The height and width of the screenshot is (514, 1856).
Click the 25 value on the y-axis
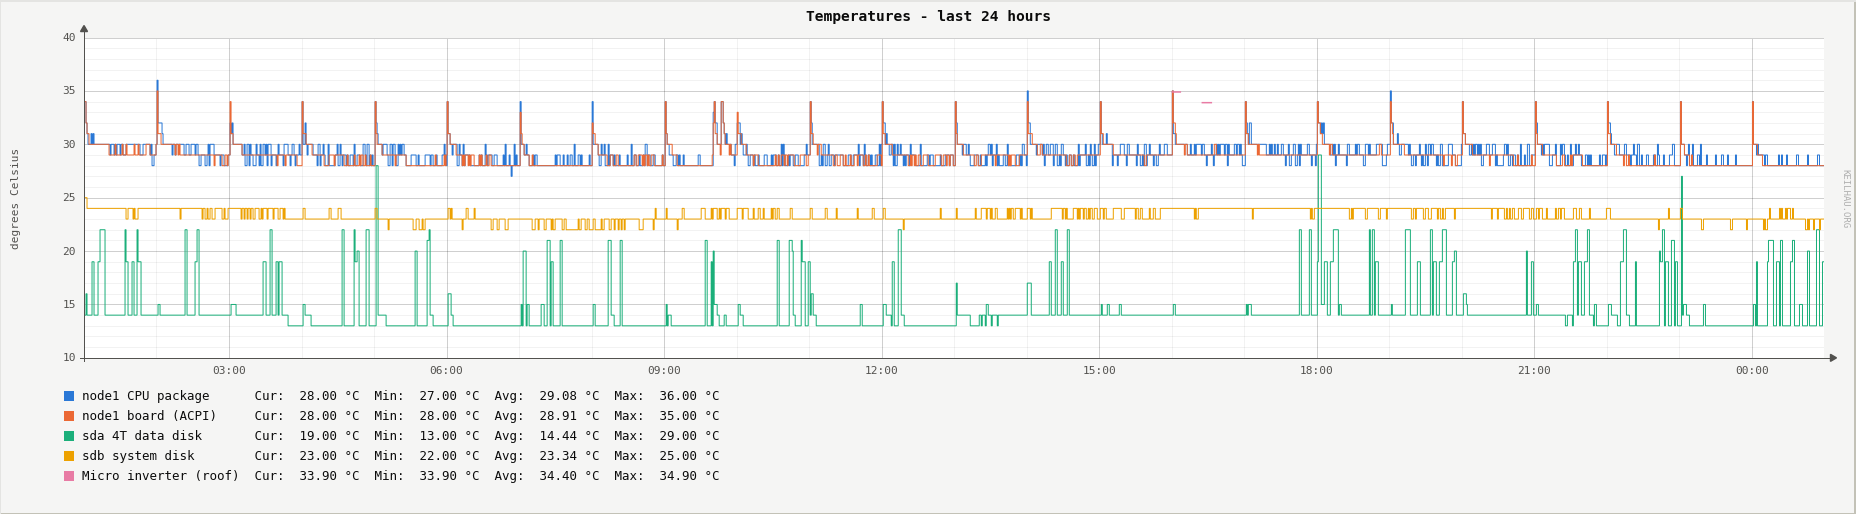69,198
